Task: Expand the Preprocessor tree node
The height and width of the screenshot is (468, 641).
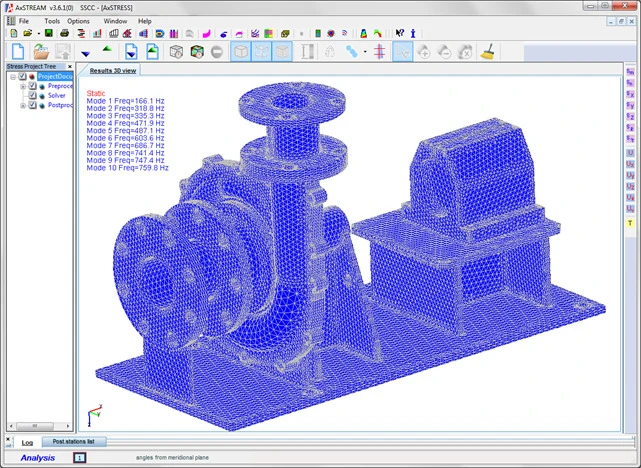Action: [22, 87]
